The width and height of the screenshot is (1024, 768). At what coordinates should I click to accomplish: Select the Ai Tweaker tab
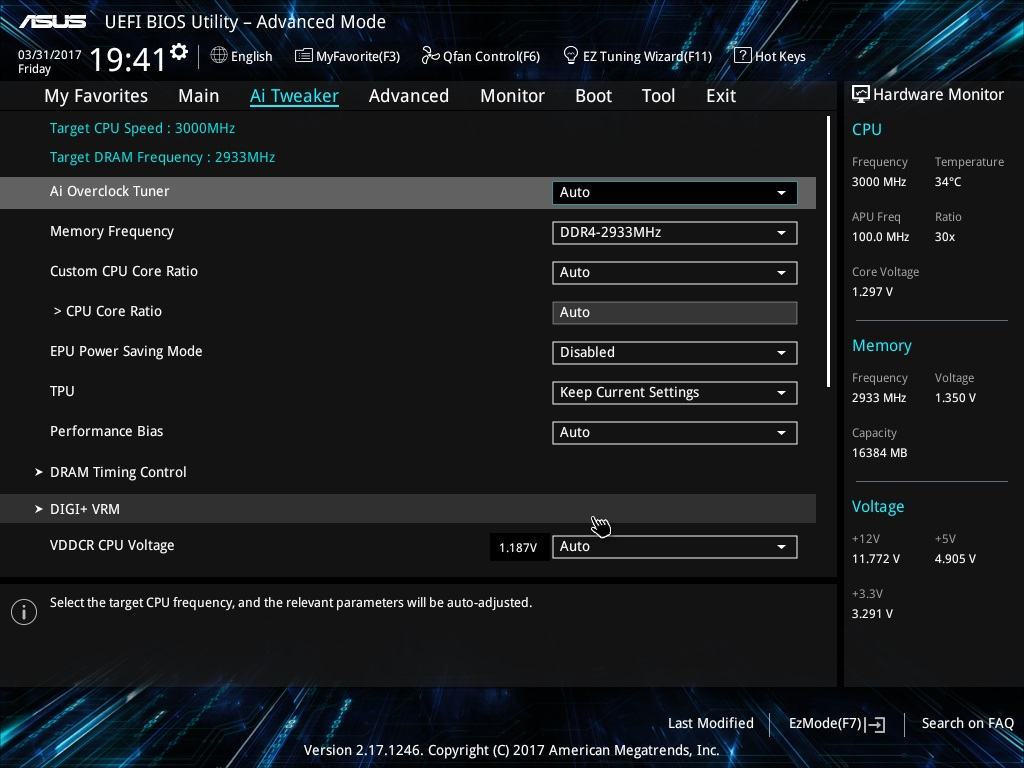coord(294,96)
